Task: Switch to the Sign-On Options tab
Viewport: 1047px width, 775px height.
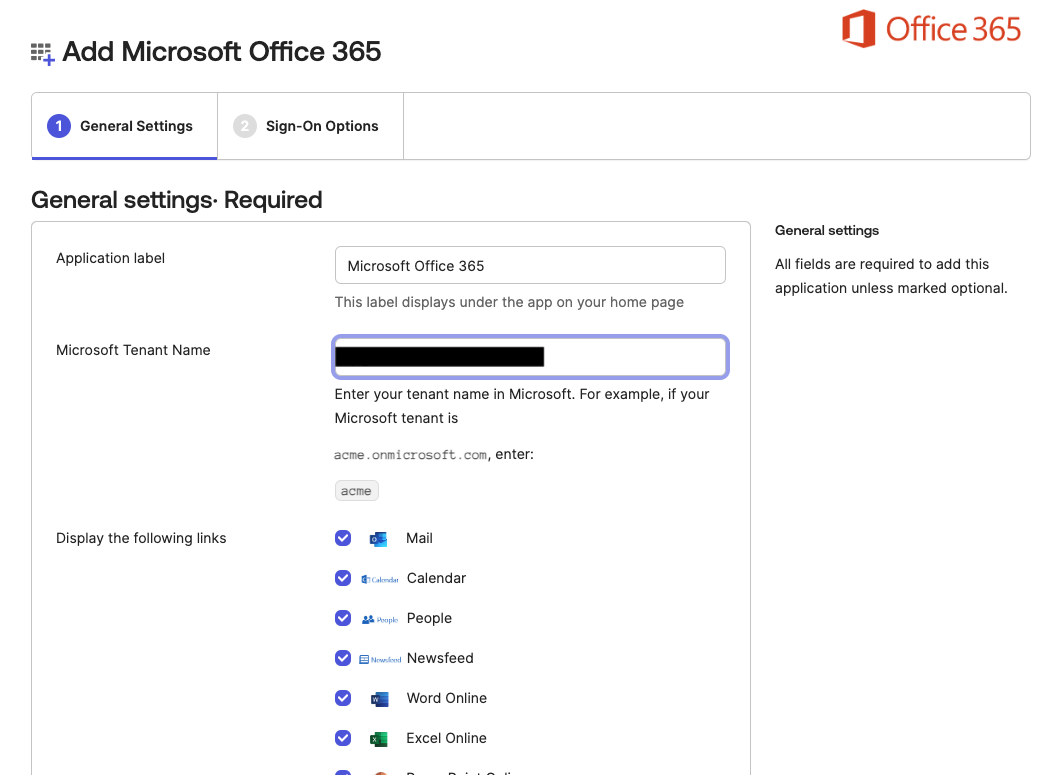Action: 310,126
